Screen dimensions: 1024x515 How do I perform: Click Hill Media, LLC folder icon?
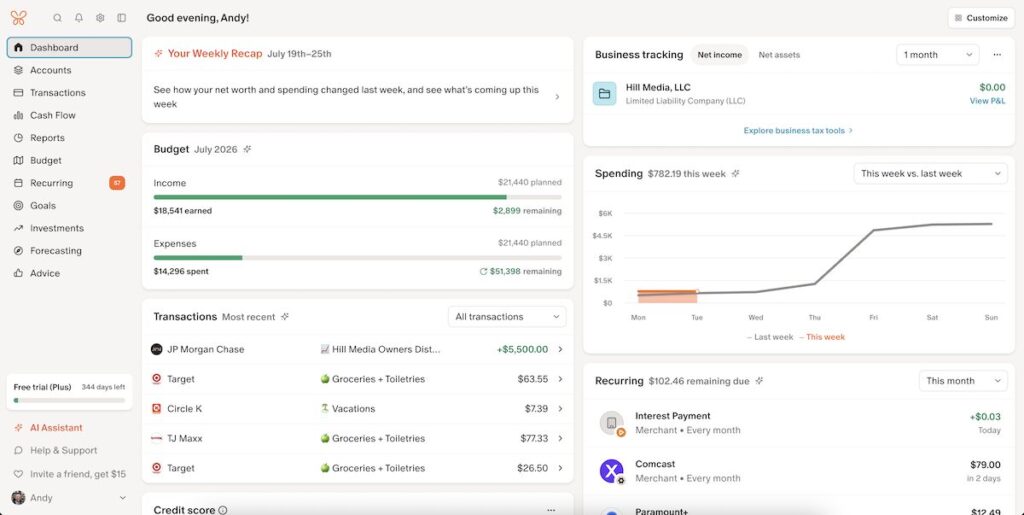605,94
